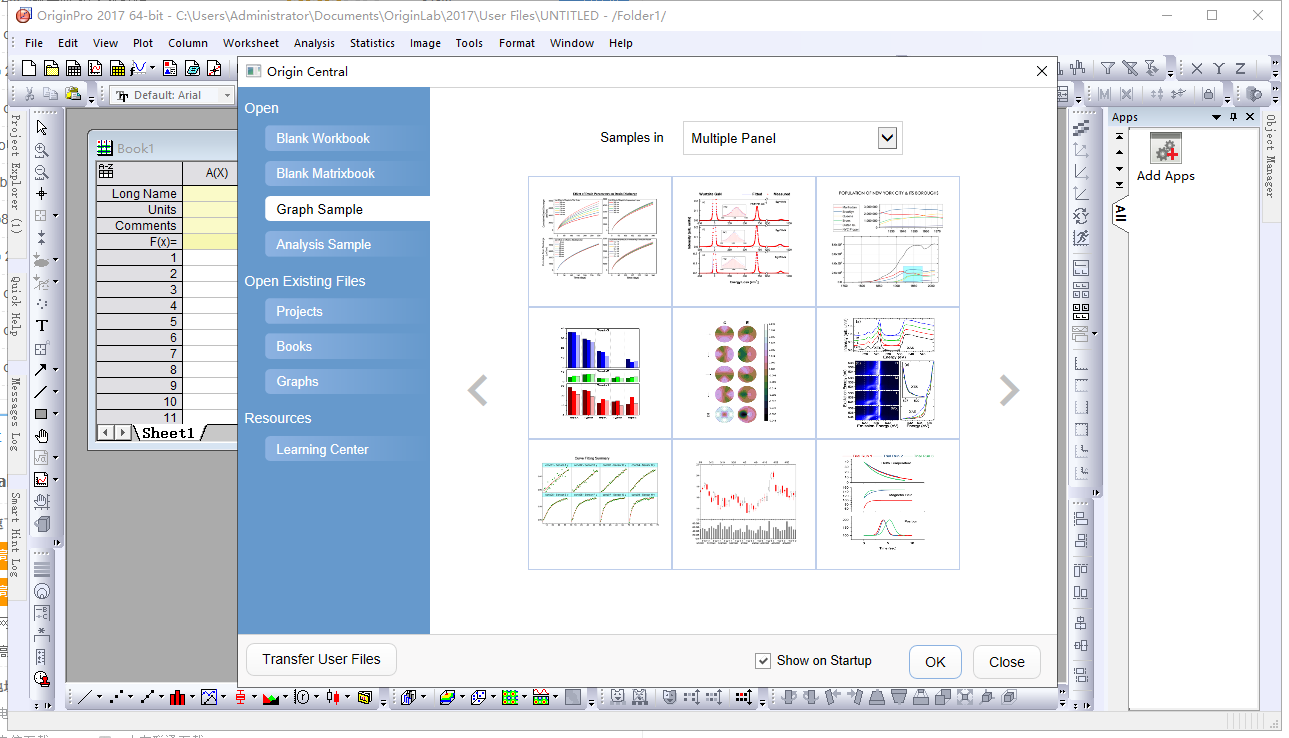Expand the Line tool dropdown arrow

click(55, 392)
